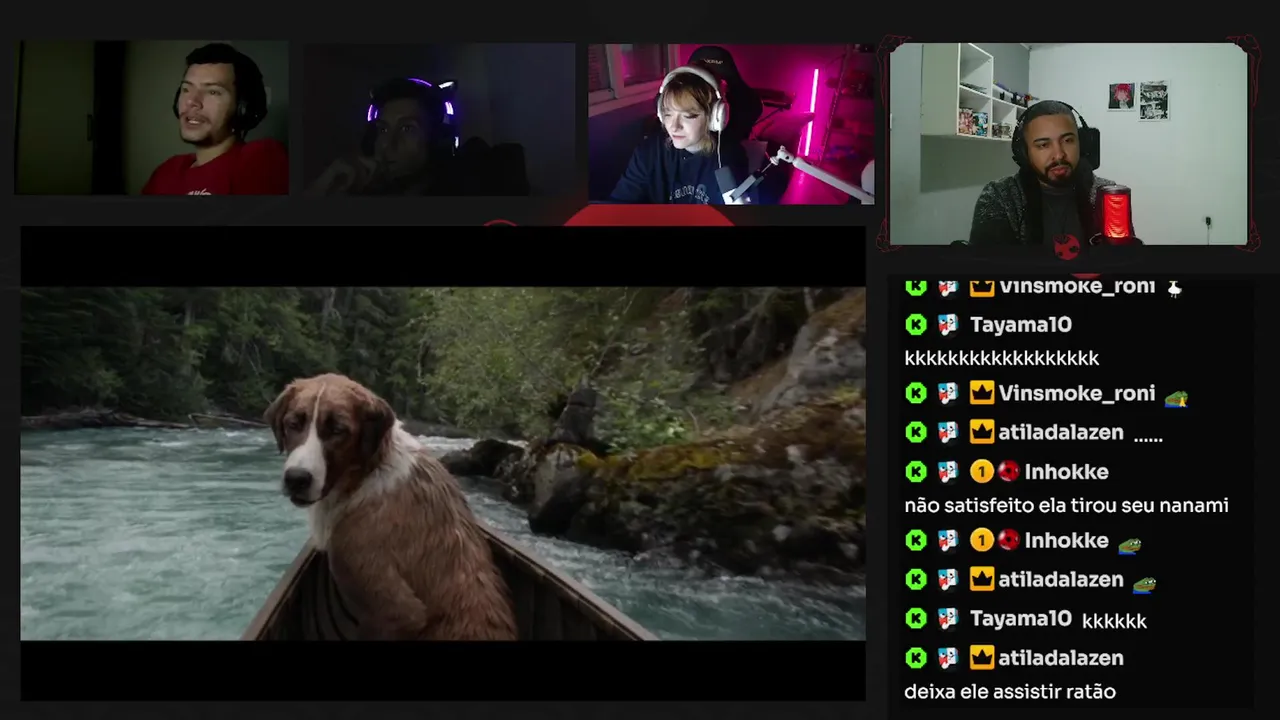Screen dimensions: 1280x720
Task: Click Kick badge beside Tayama10's kkkkkkkkkkkkkkkkkk message
Action: (916, 324)
